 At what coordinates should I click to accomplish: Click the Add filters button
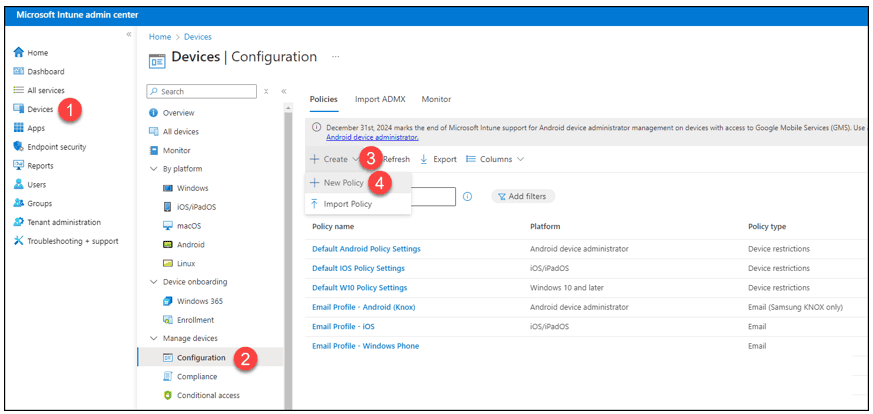[523, 196]
